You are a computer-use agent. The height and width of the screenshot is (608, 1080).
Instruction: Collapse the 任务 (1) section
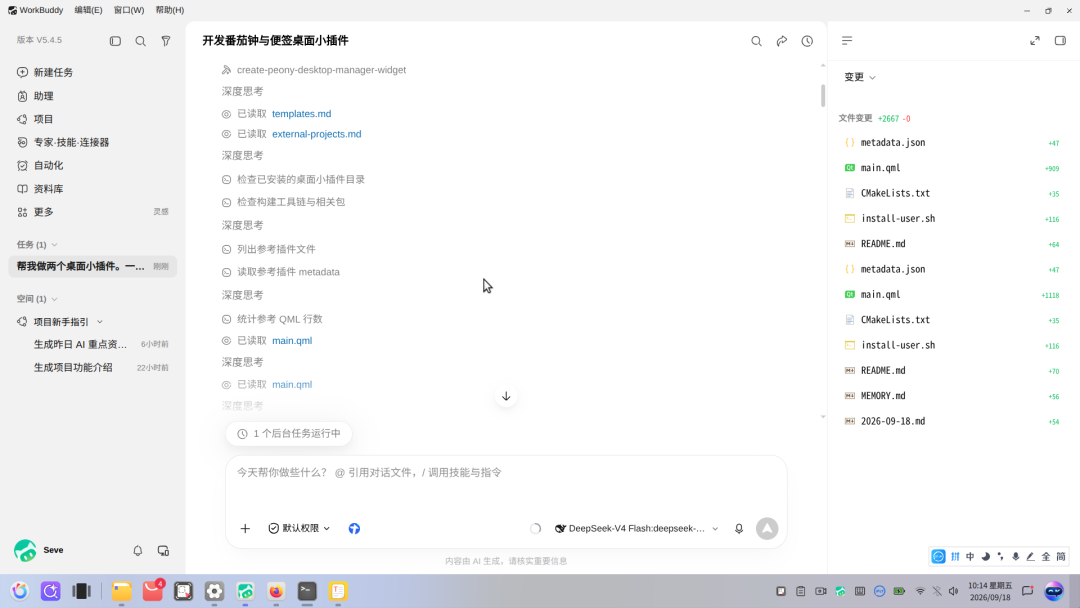click(37, 244)
